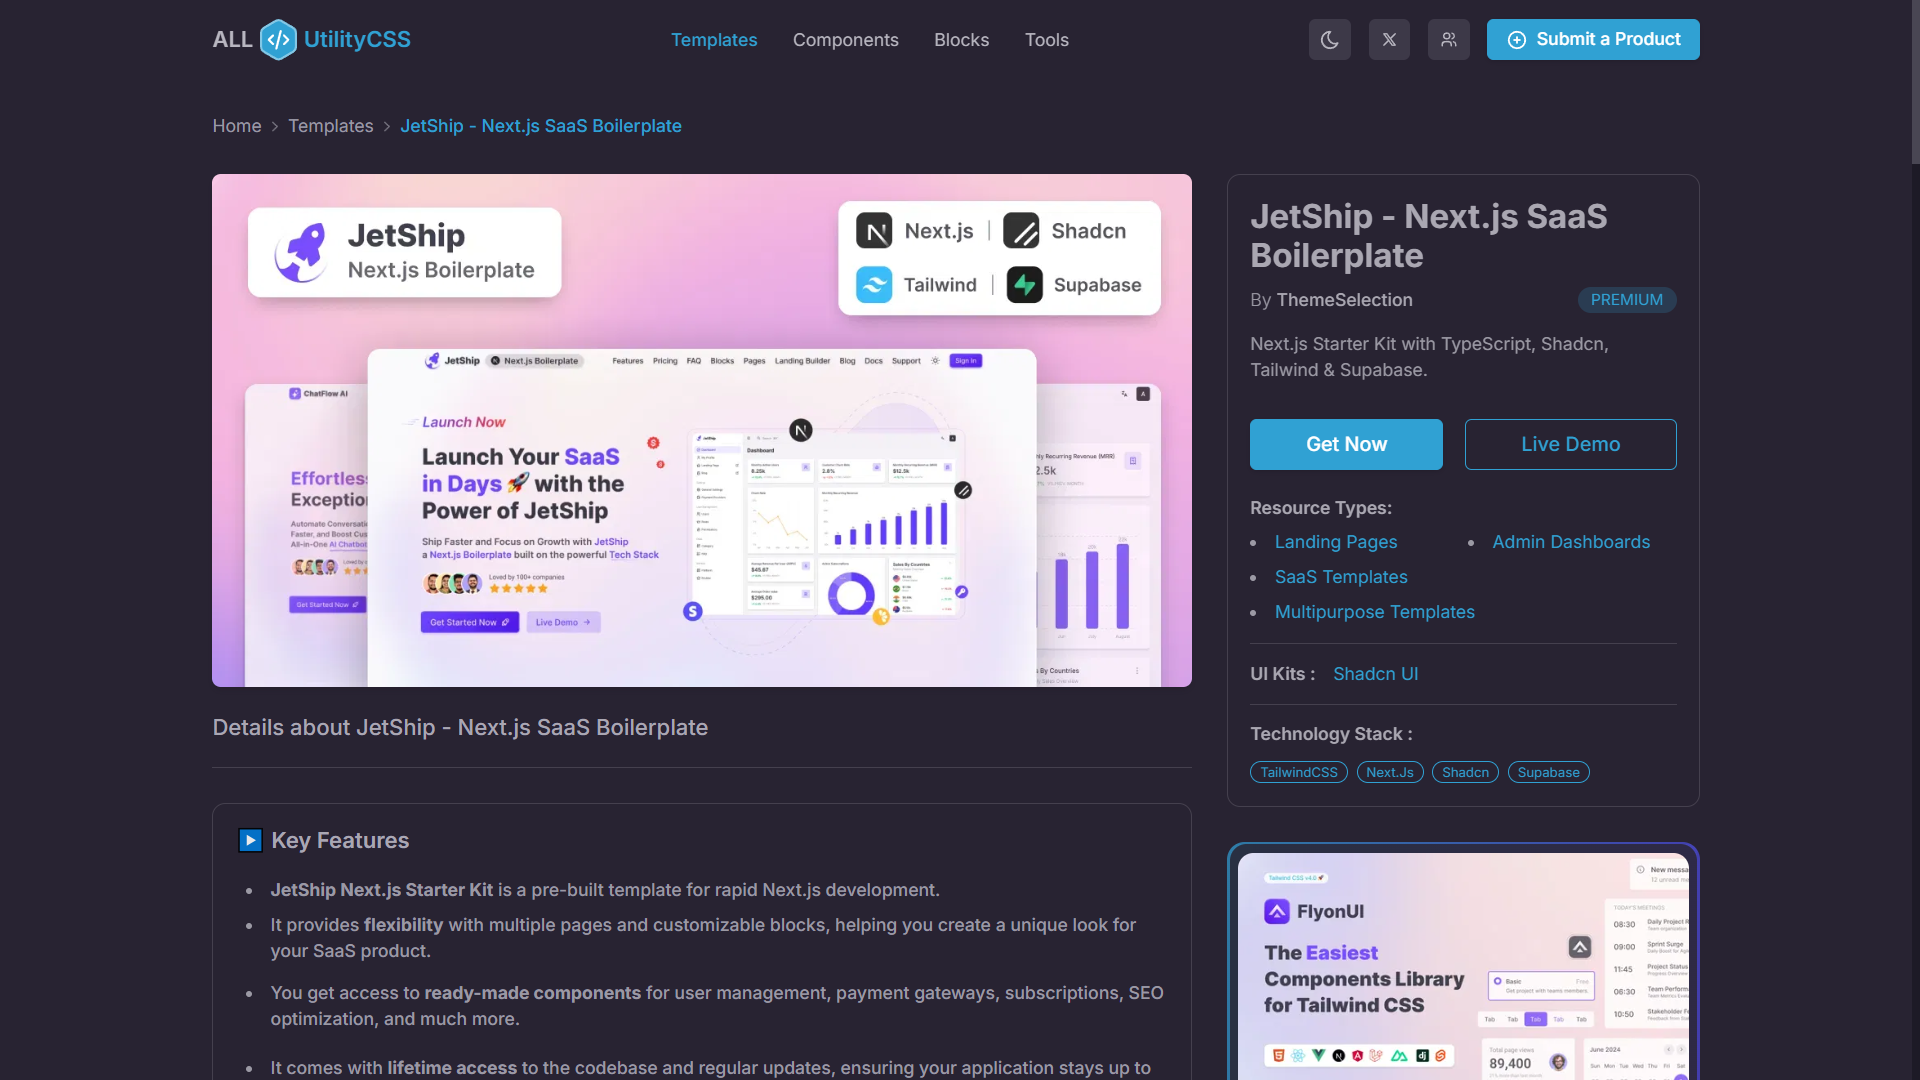The image size is (1920, 1080).
Task: Click the page vertical scrollbar
Action: coord(1915,82)
